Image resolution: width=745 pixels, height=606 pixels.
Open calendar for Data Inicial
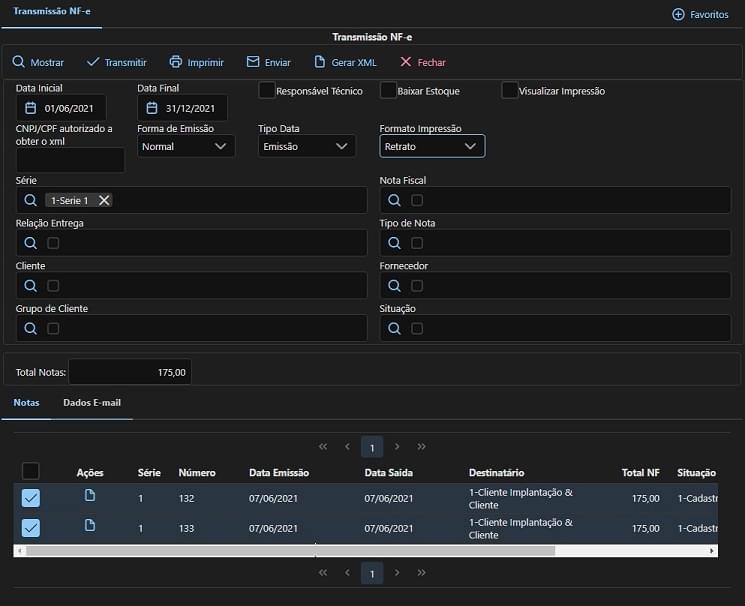click(x=30, y=108)
